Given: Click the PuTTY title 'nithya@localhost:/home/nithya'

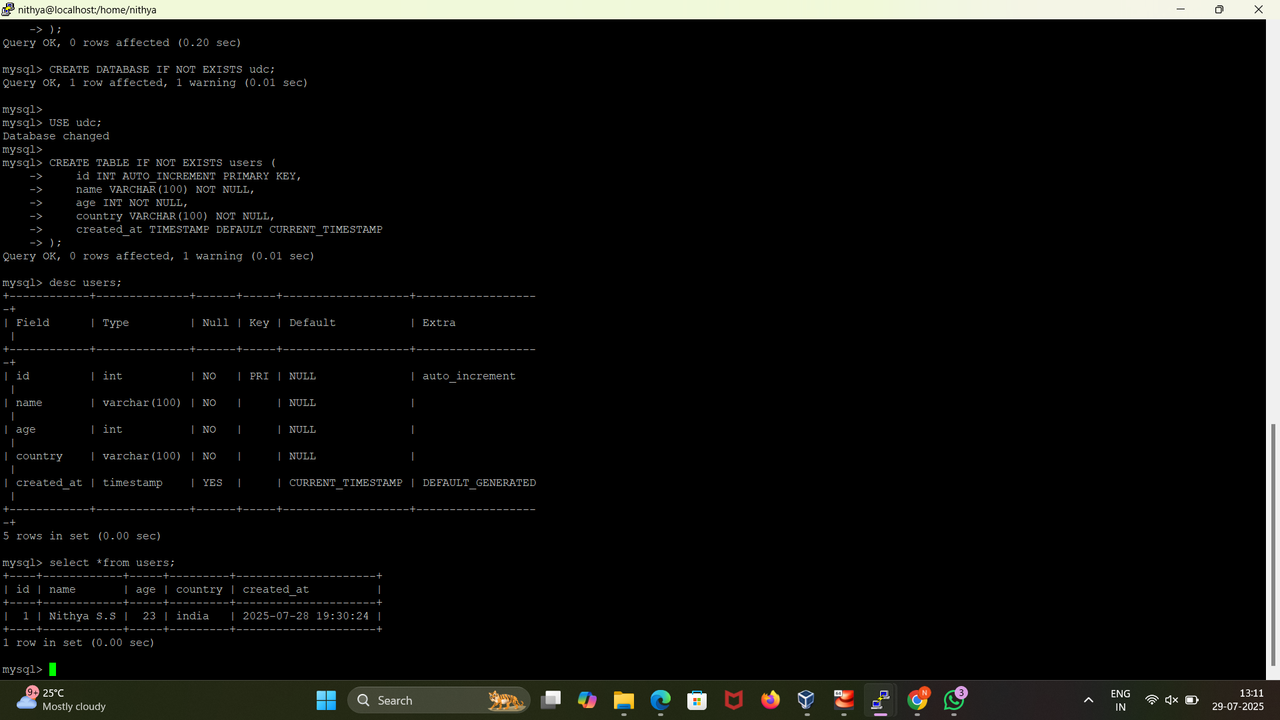Looking at the screenshot, I should (x=87, y=9).
